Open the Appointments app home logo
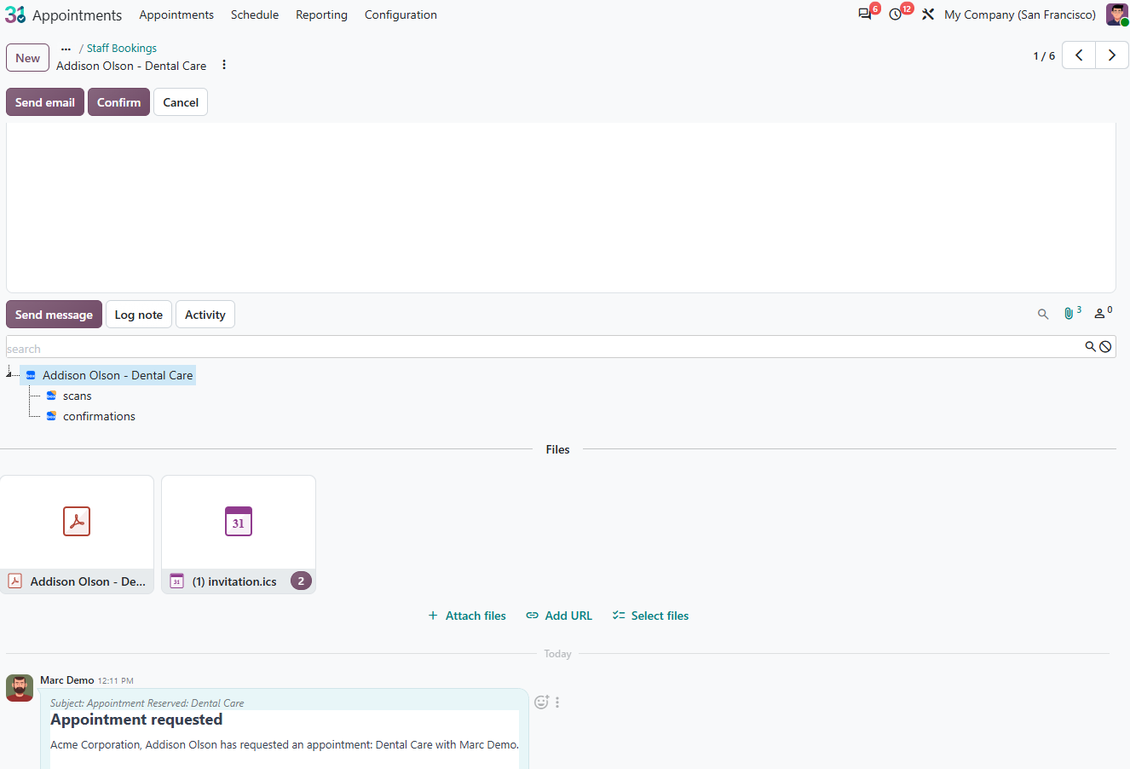 click(x=15, y=14)
